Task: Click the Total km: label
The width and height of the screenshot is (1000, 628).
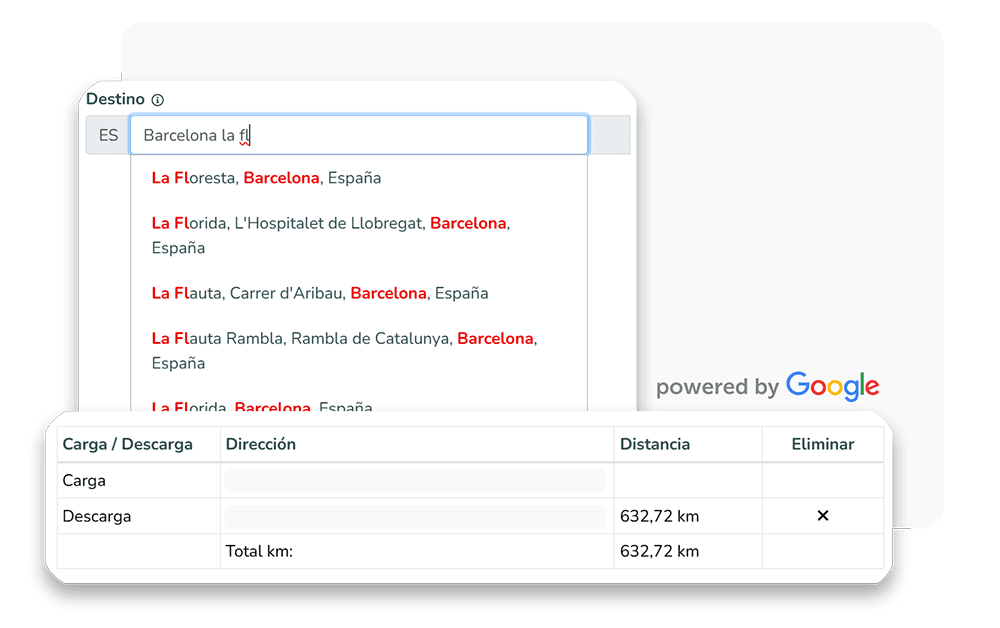Action: click(259, 551)
